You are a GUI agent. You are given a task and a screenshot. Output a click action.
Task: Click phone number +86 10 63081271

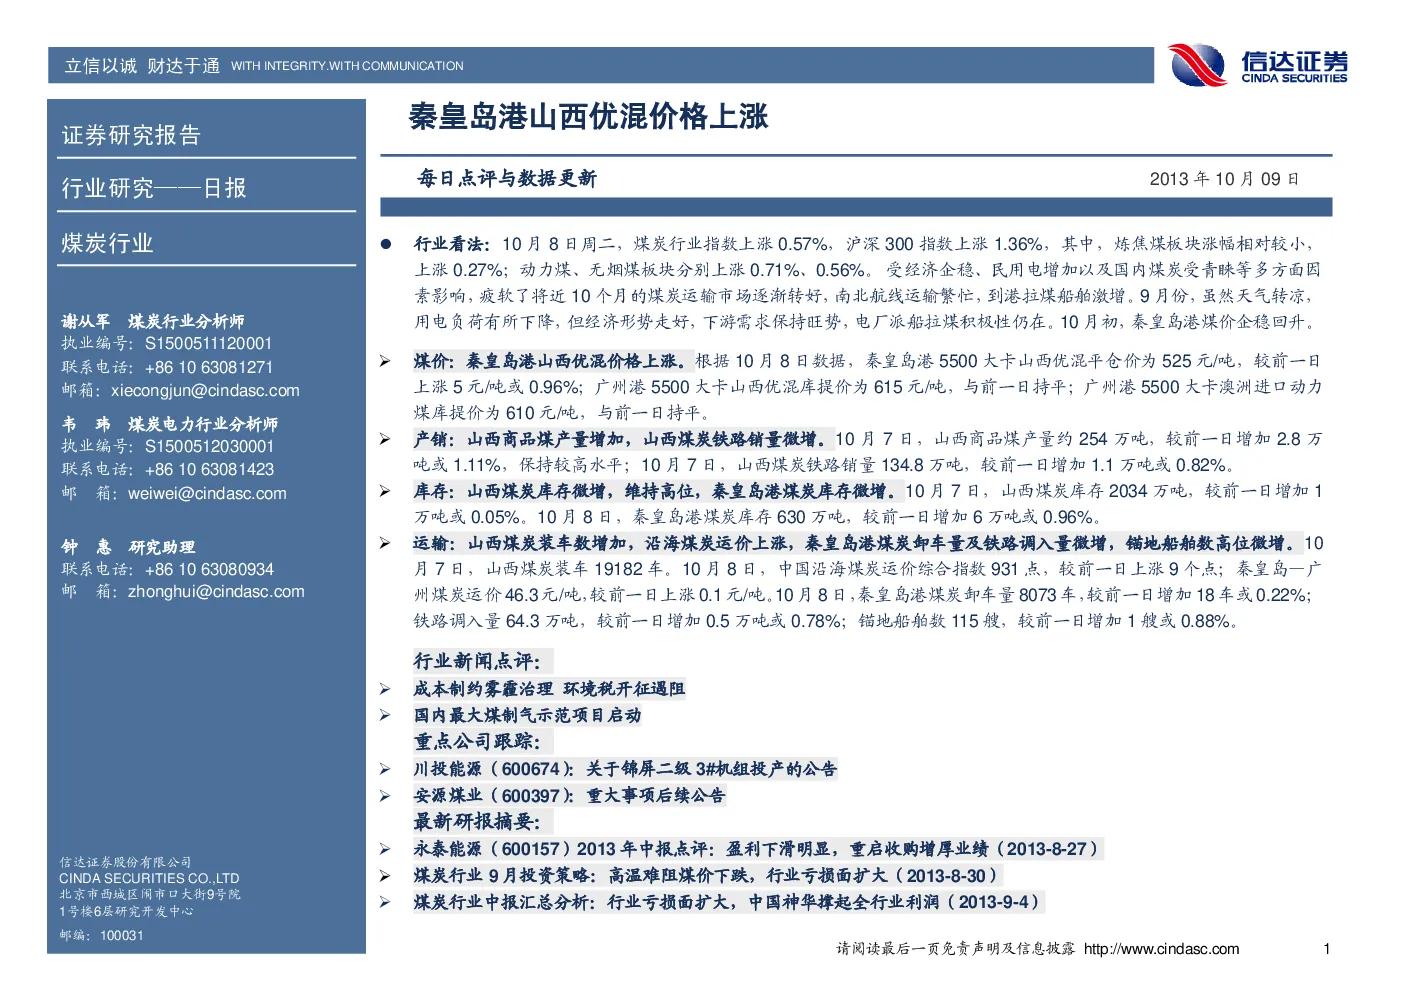pos(209,368)
